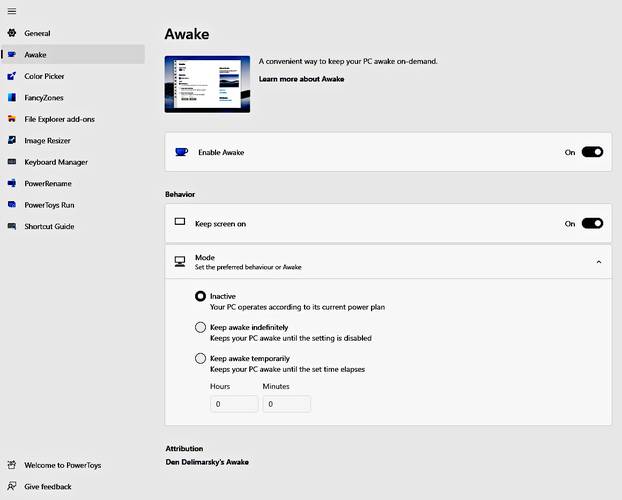This screenshot has height=500, width=622.
Task: Open PowerToys Run settings
Action: (73, 204)
